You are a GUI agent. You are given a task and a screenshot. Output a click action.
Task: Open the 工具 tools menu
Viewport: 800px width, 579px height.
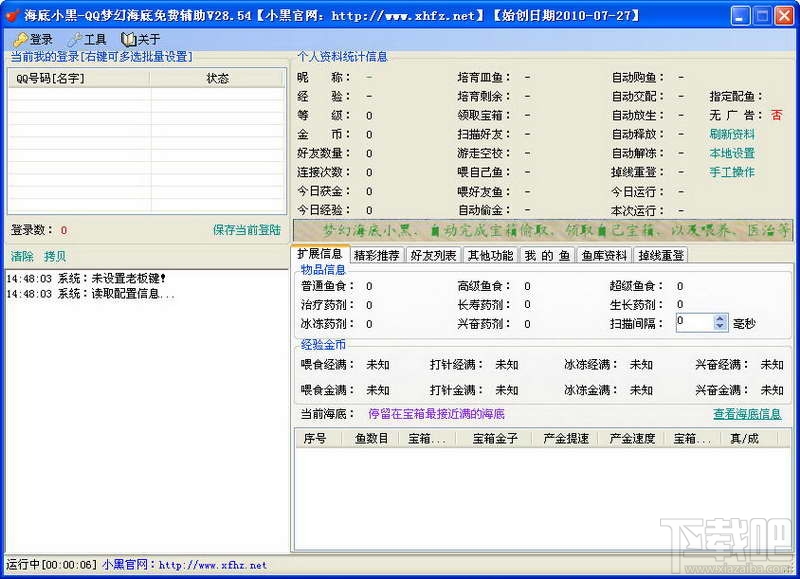87,39
